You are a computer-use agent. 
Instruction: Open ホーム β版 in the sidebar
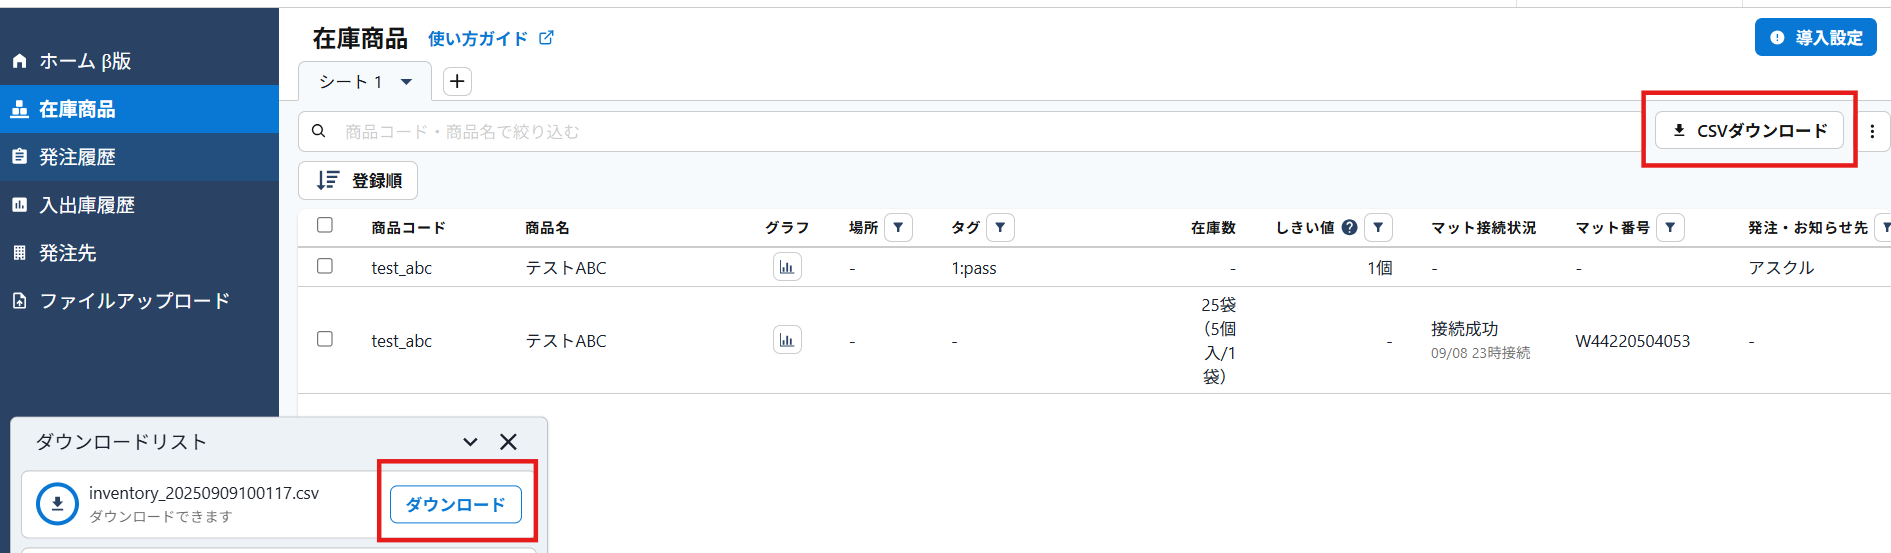pyautogui.click(x=139, y=61)
